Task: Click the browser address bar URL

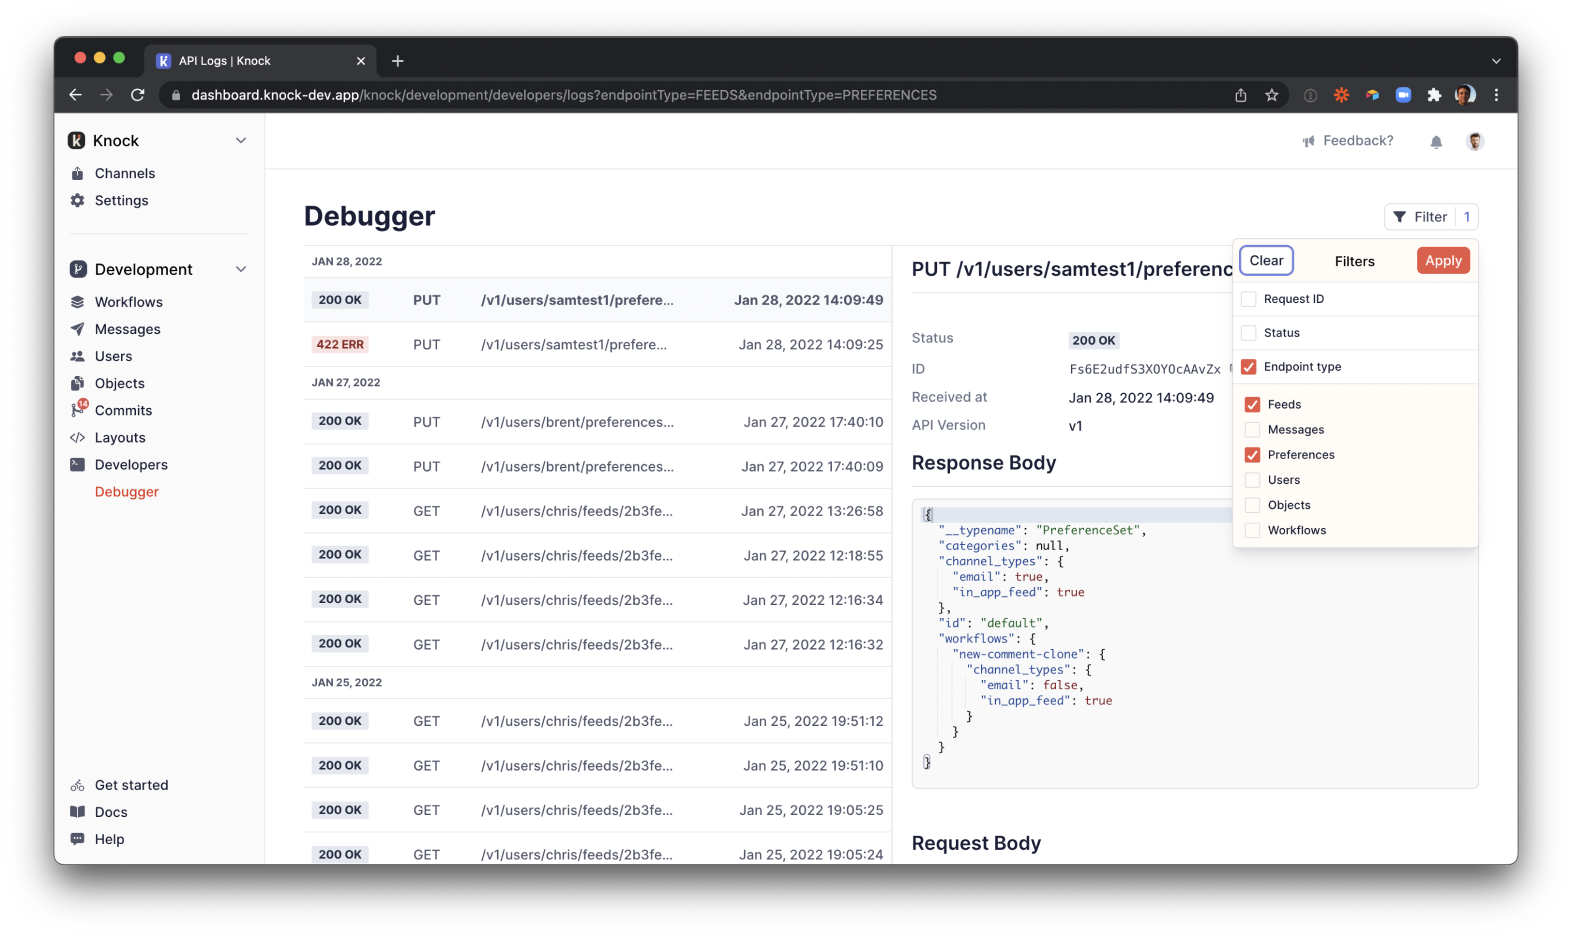Action: click(x=564, y=95)
